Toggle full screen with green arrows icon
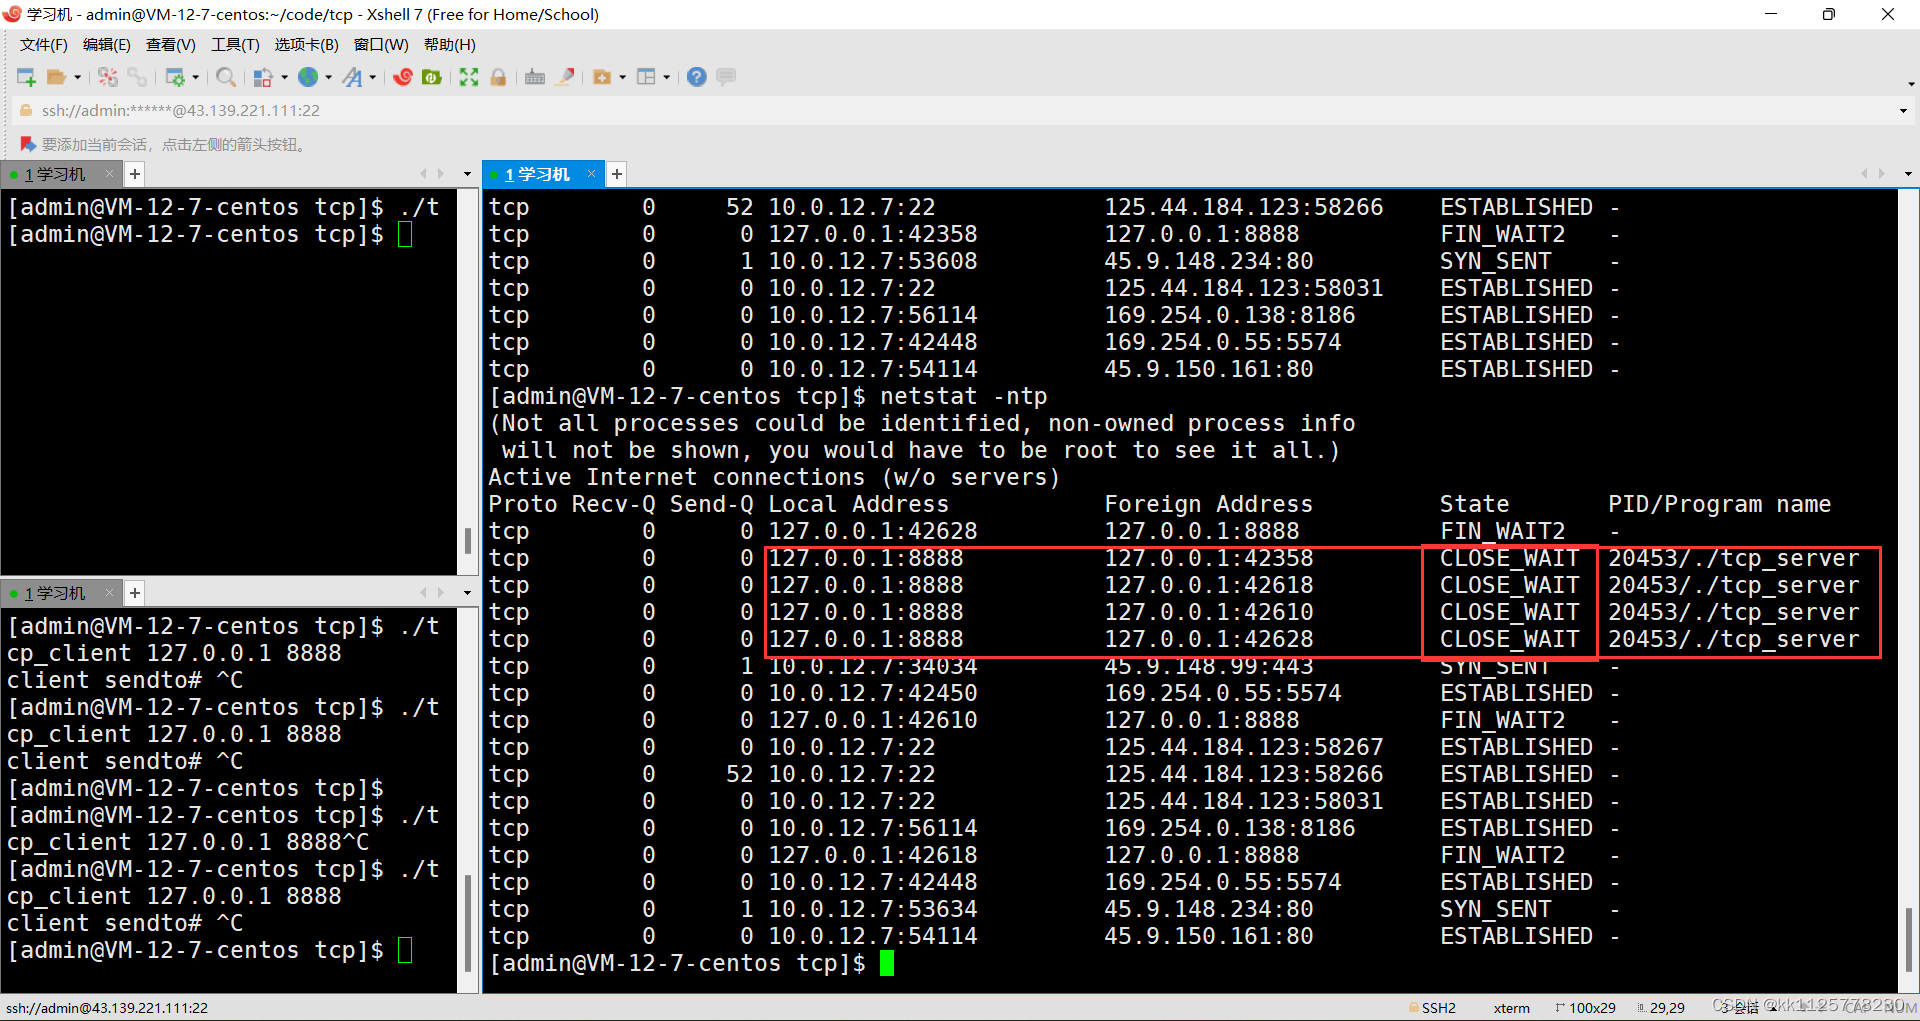The width and height of the screenshot is (1920, 1021). pos(469,77)
